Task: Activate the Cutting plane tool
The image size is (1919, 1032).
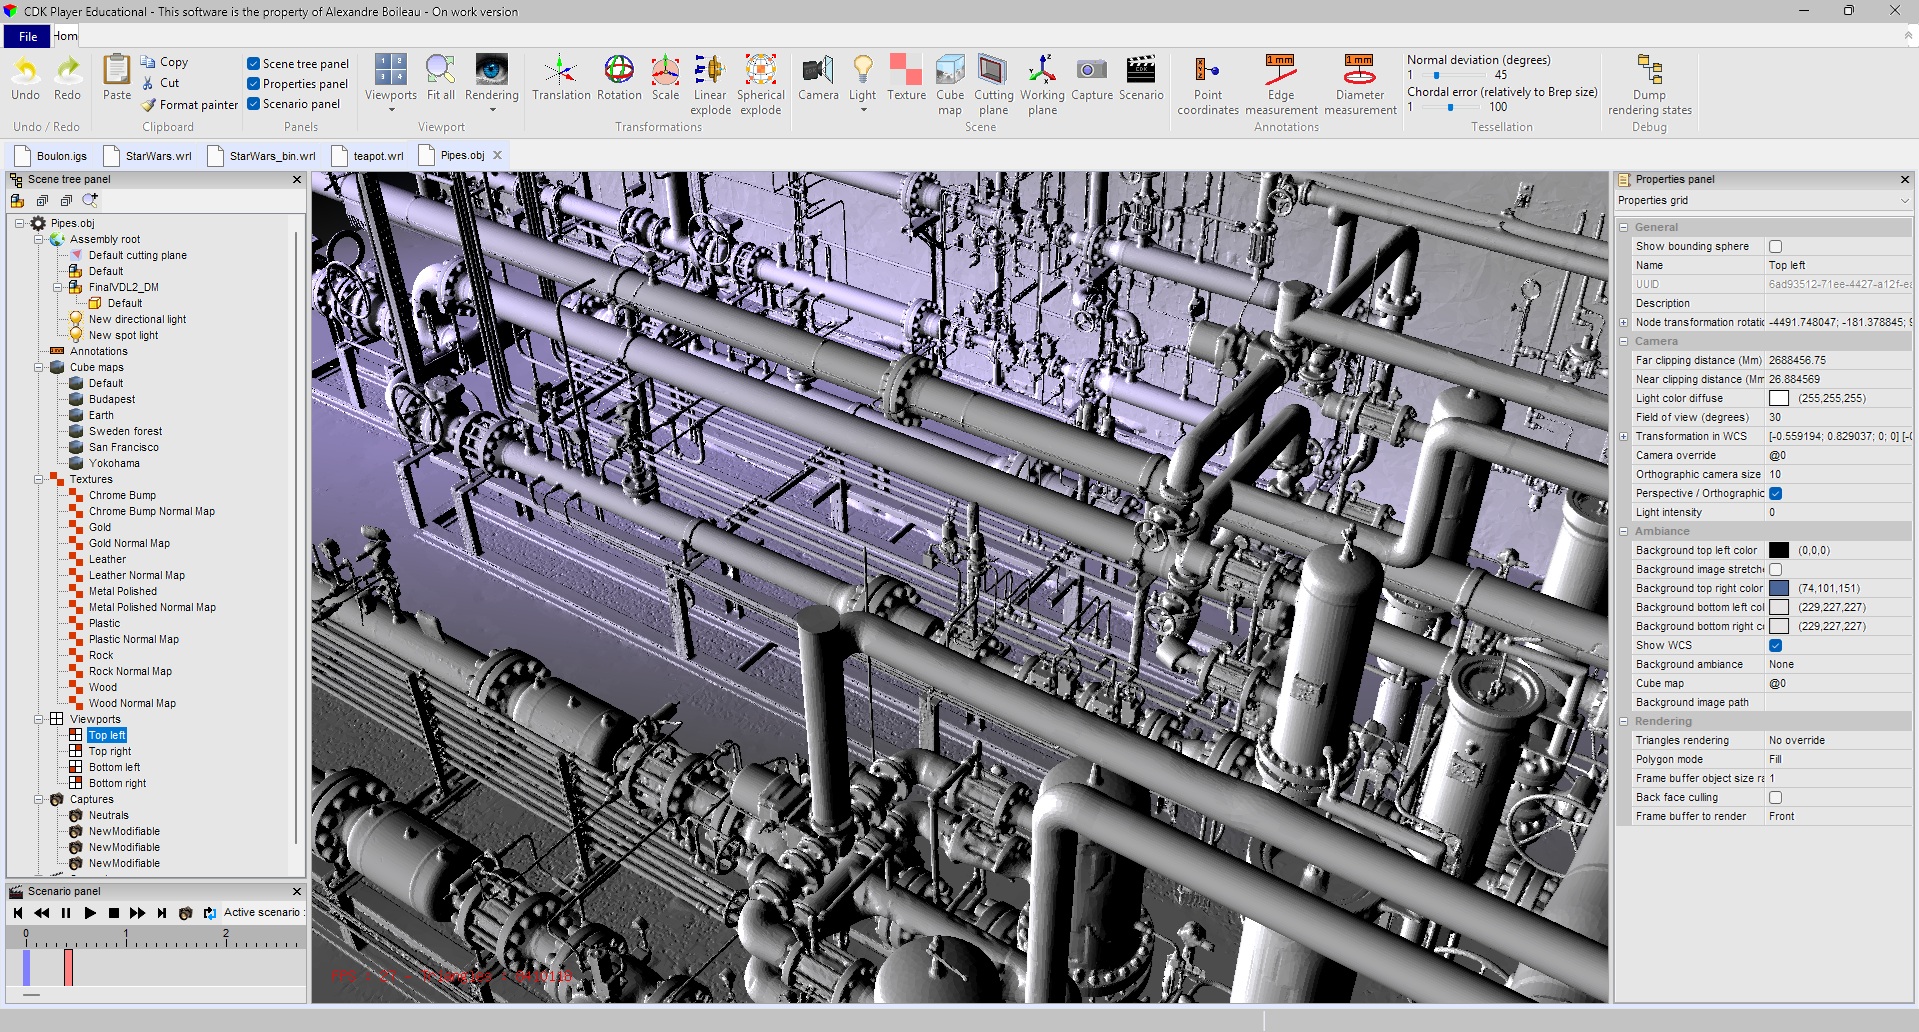Action: (x=993, y=71)
